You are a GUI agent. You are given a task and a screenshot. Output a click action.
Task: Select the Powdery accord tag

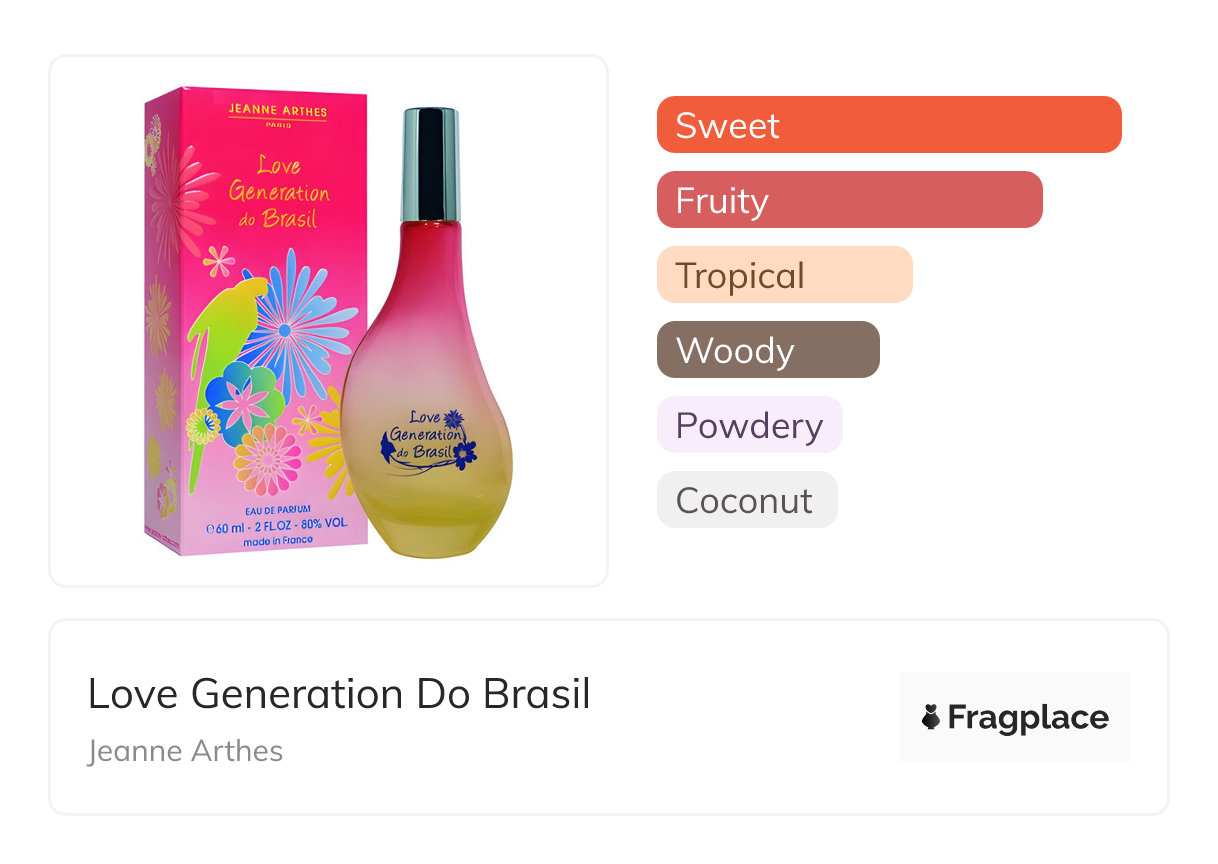pyautogui.click(x=749, y=425)
